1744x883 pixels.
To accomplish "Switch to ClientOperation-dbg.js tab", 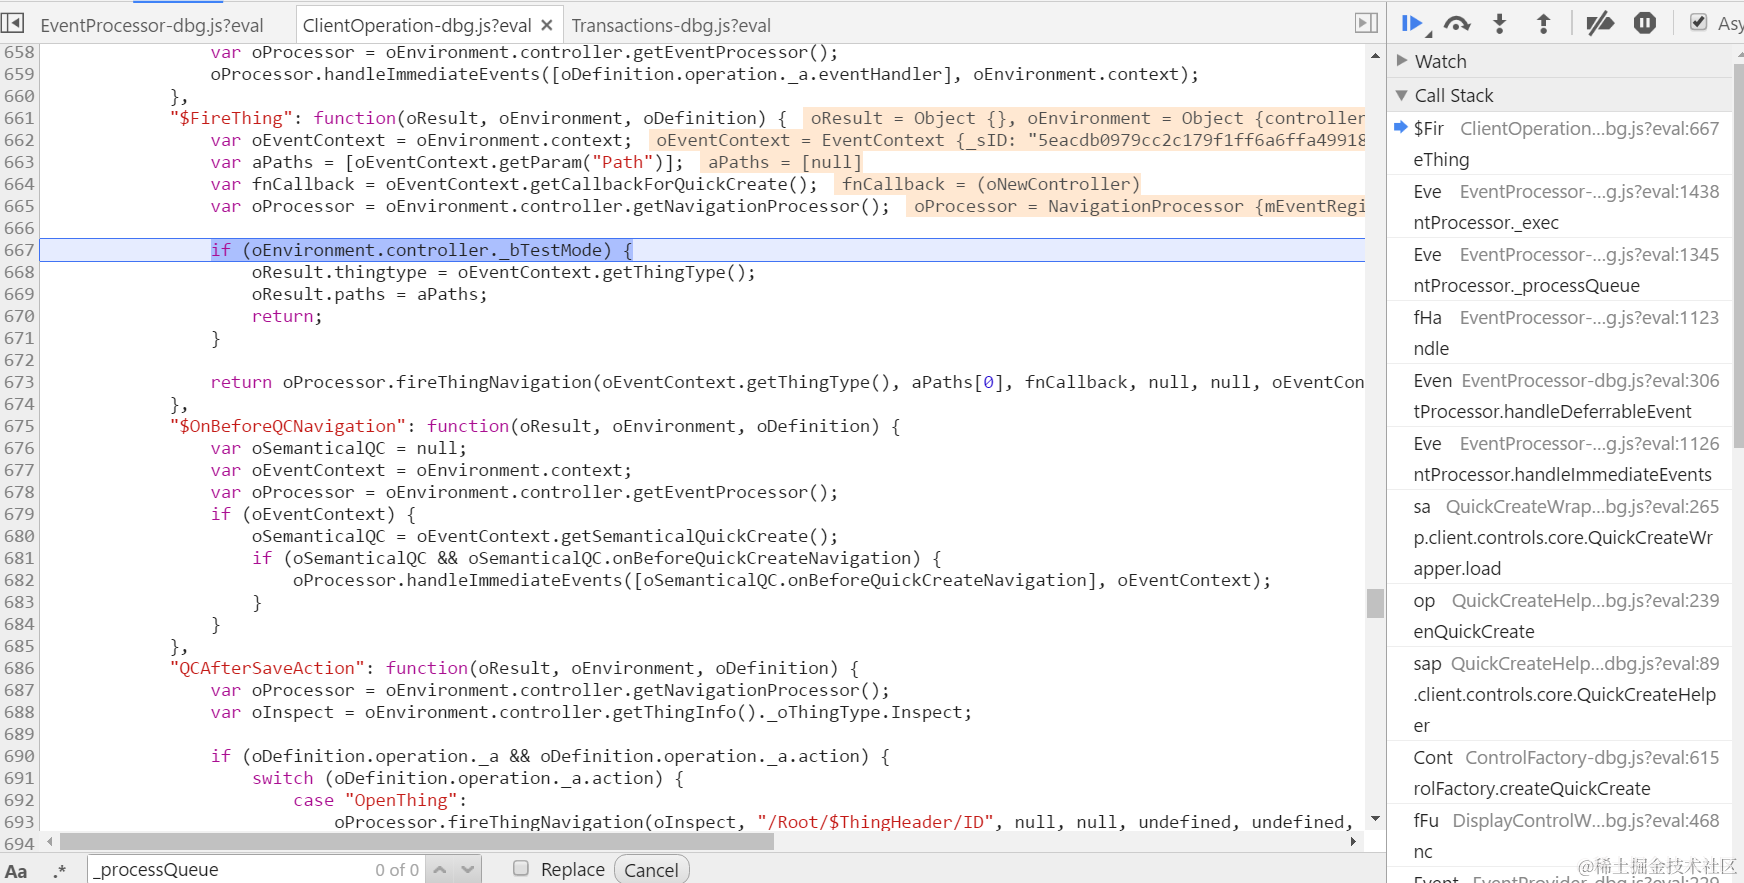I will [x=416, y=25].
